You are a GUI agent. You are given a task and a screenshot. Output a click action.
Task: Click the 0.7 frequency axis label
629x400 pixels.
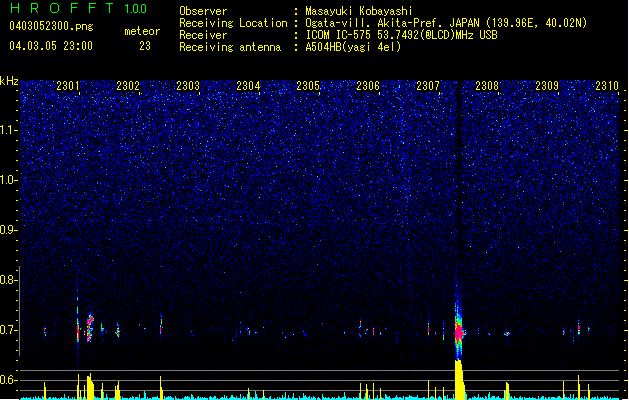click(x=8, y=330)
